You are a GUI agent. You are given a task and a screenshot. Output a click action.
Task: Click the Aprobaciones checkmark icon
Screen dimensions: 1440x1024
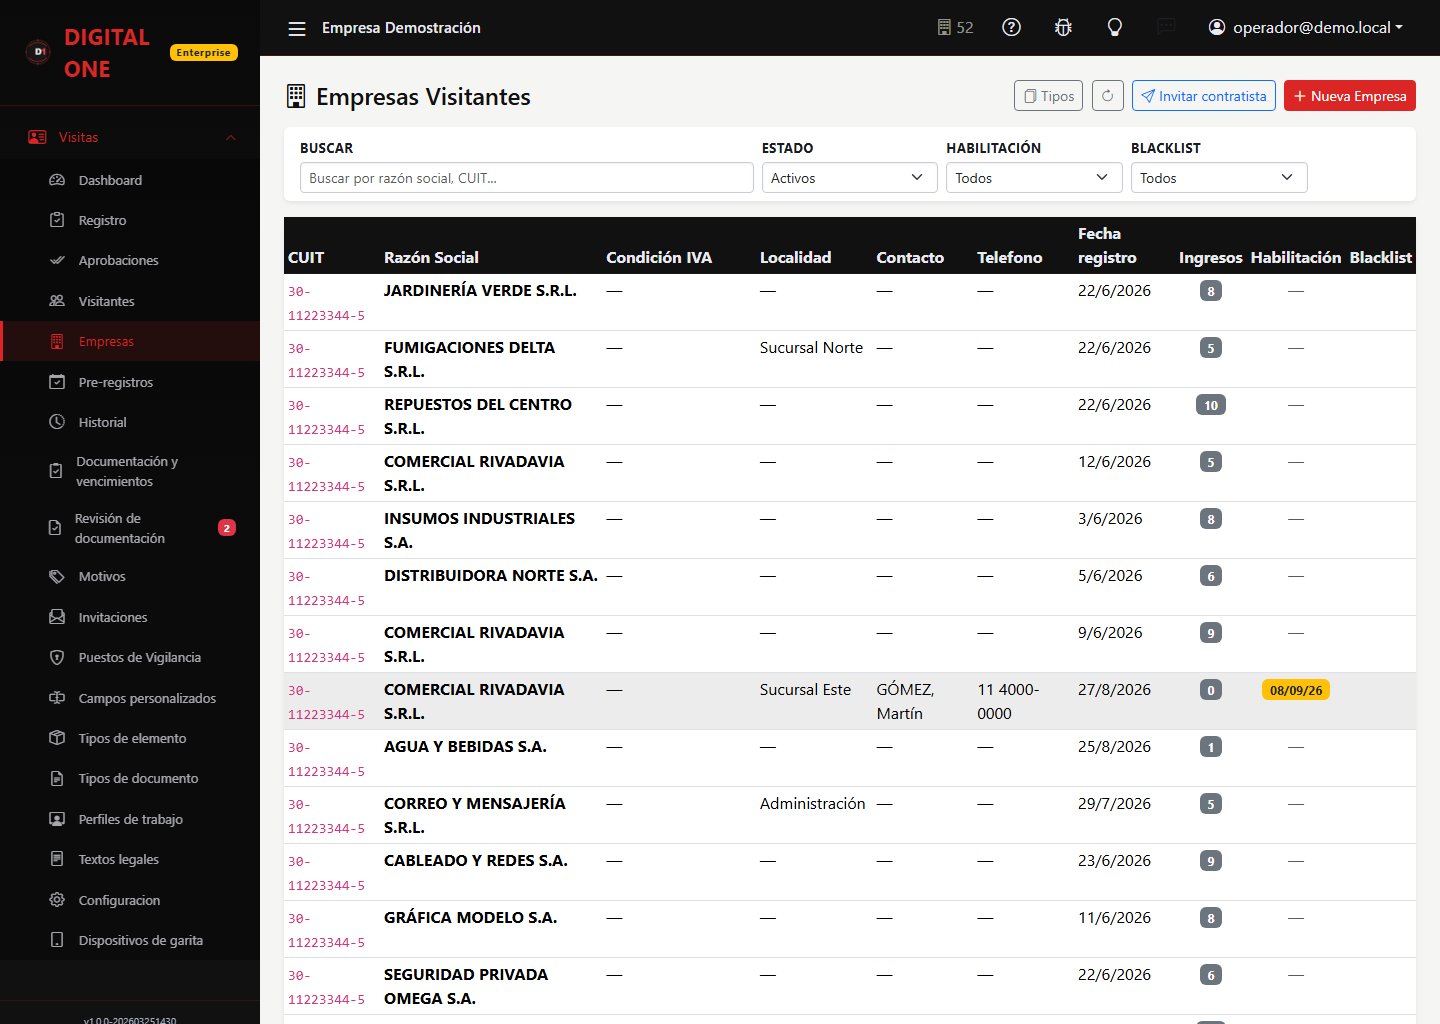click(x=57, y=261)
